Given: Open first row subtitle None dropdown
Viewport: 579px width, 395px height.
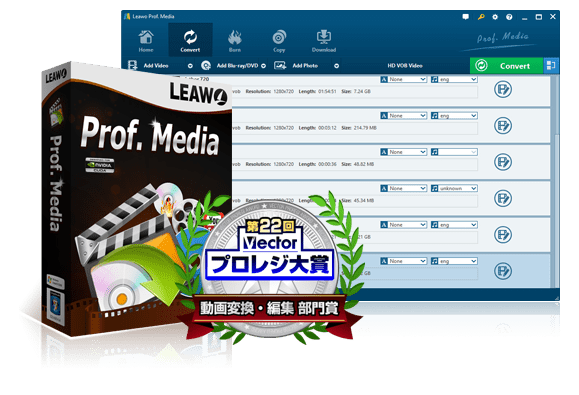Looking at the screenshot, I should 404,79.
